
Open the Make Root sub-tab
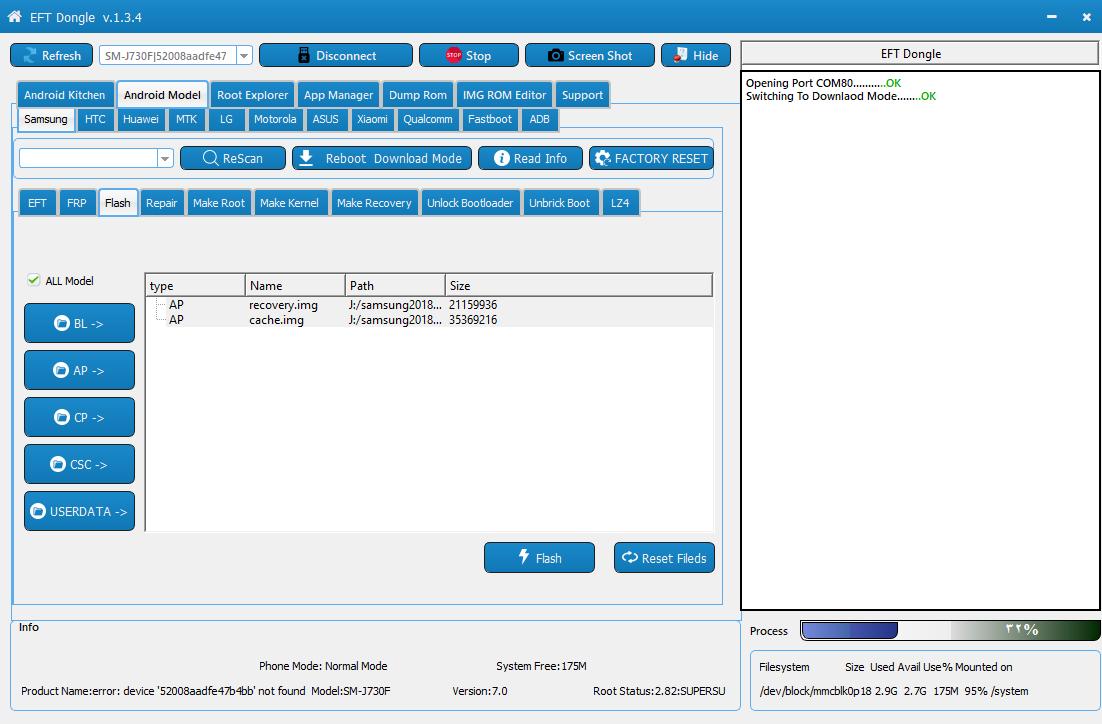click(x=219, y=203)
